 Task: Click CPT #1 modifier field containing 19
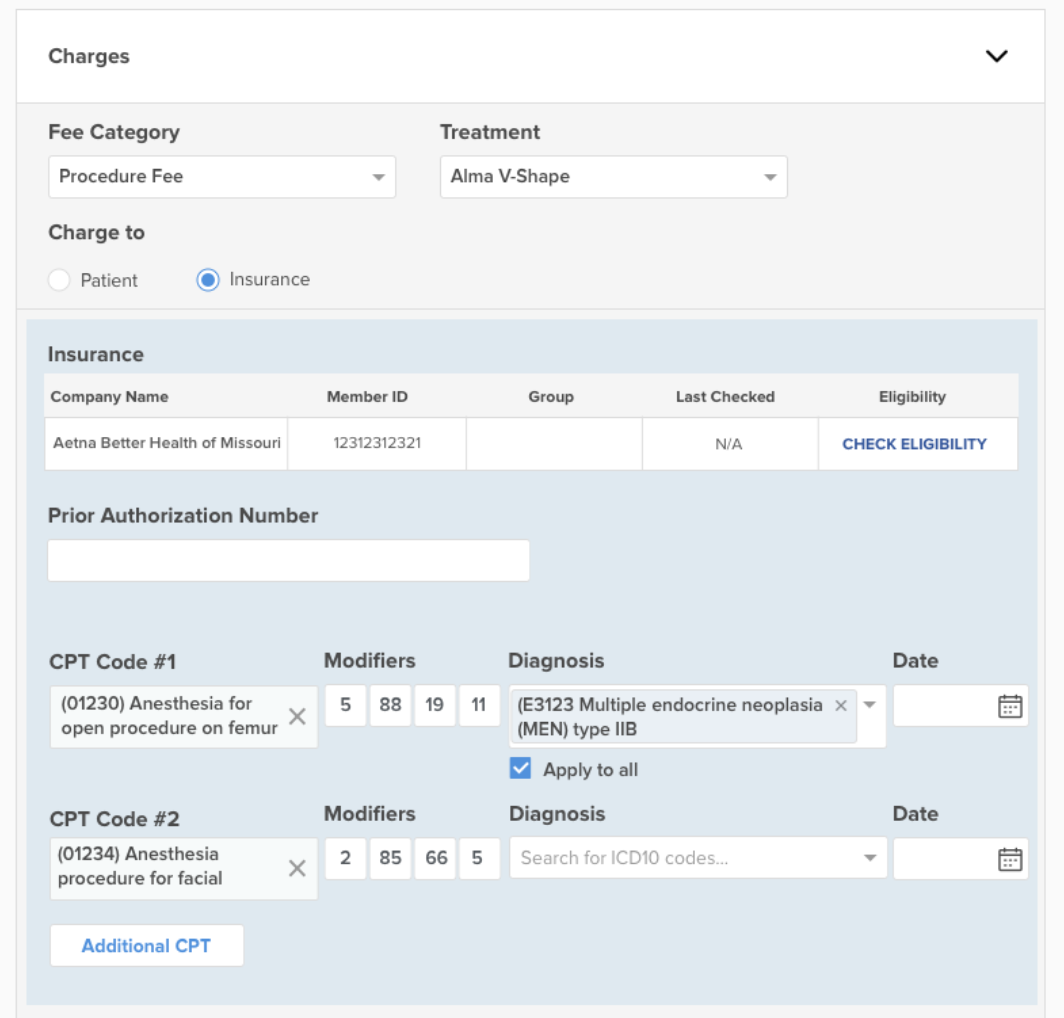tap(435, 705)
